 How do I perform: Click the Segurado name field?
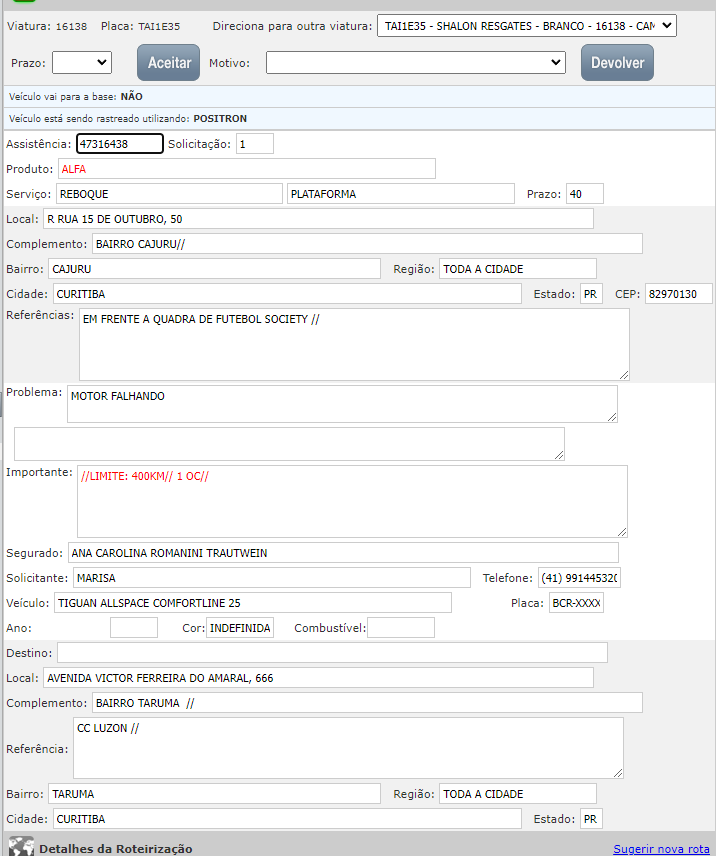[342, 552]
